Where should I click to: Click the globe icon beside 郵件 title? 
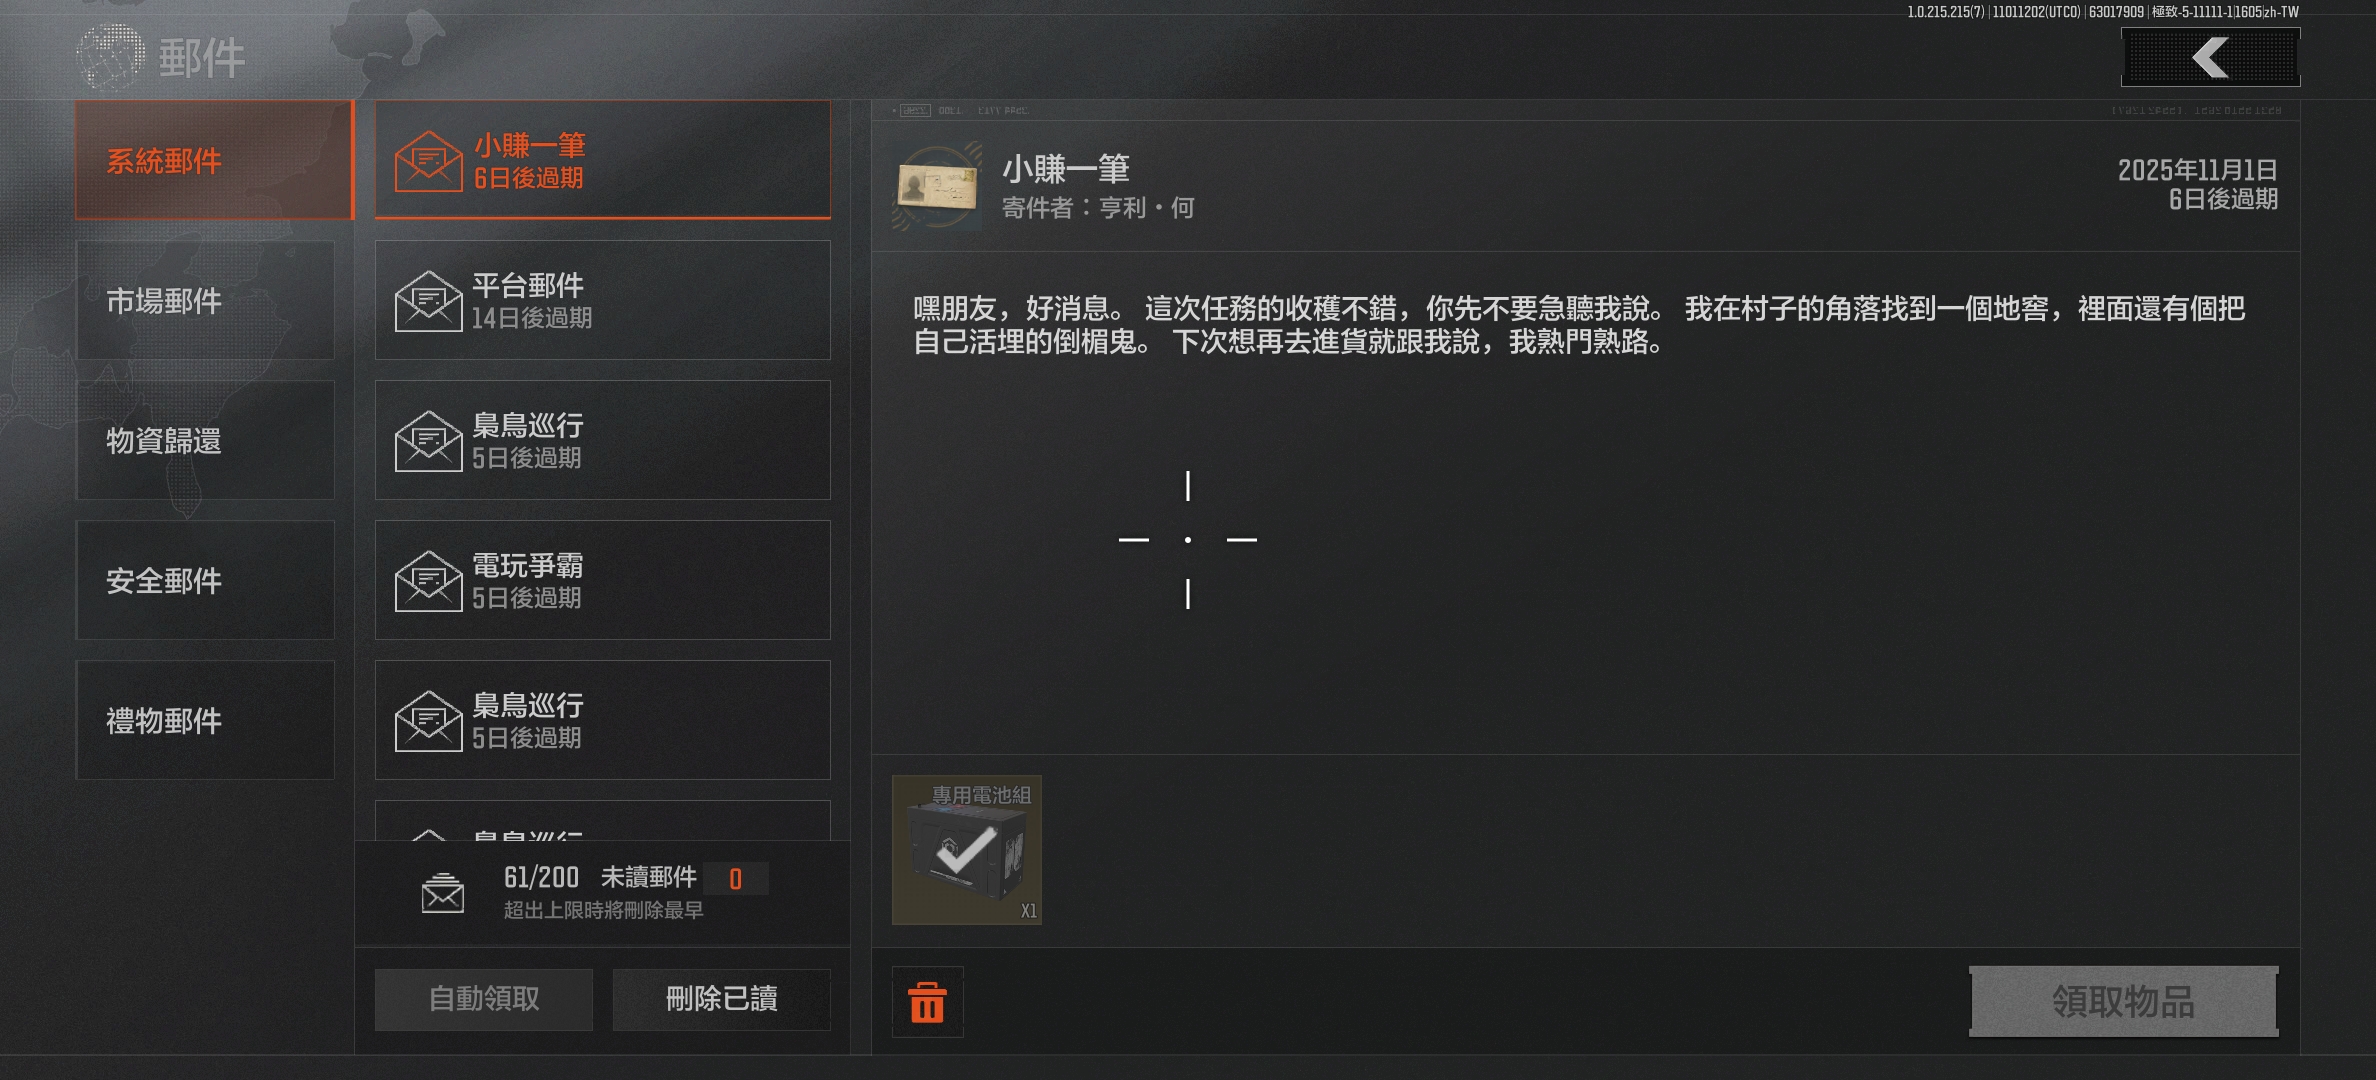(110, 57)
